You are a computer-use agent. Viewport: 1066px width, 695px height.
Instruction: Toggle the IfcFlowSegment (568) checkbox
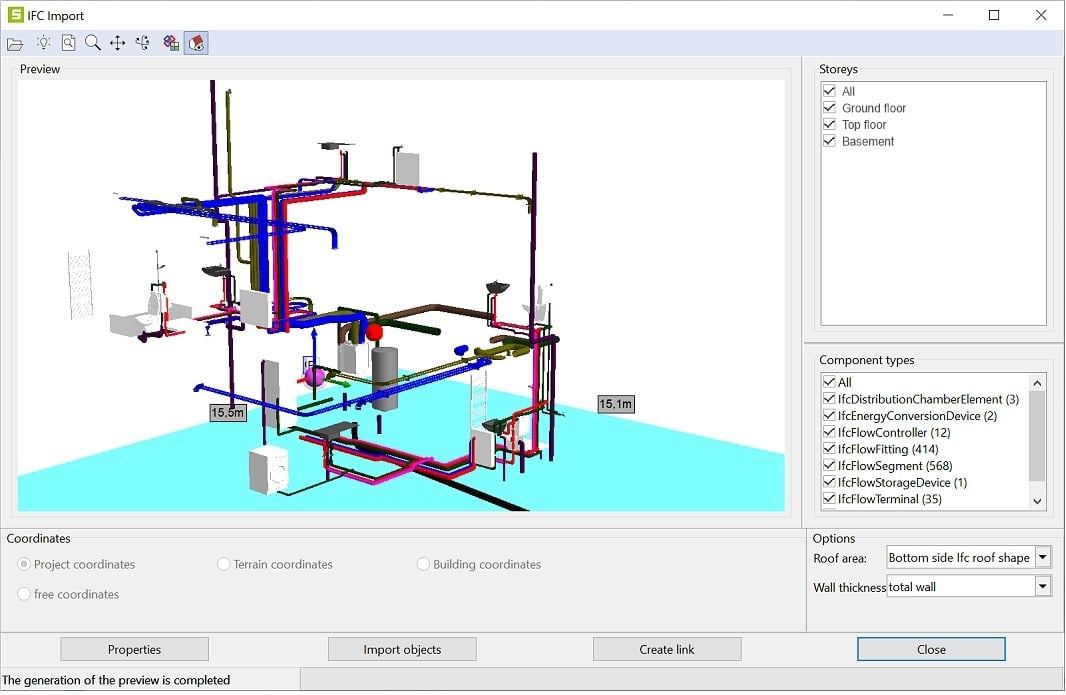tap(829, 466)
